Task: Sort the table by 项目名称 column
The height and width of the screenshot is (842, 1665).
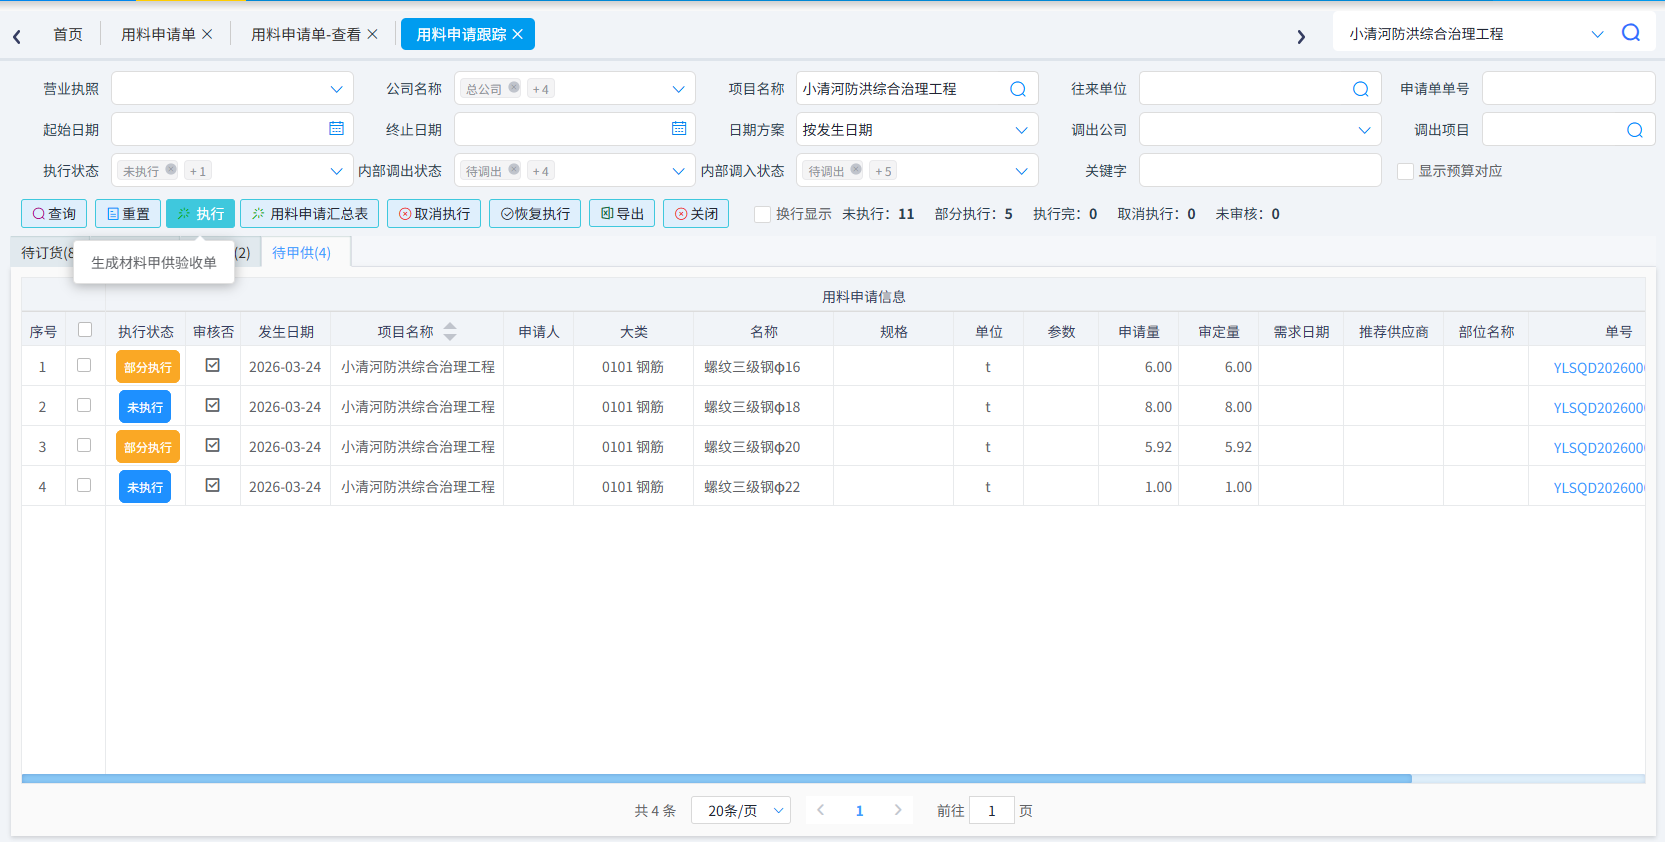Action: pos(450,331)
